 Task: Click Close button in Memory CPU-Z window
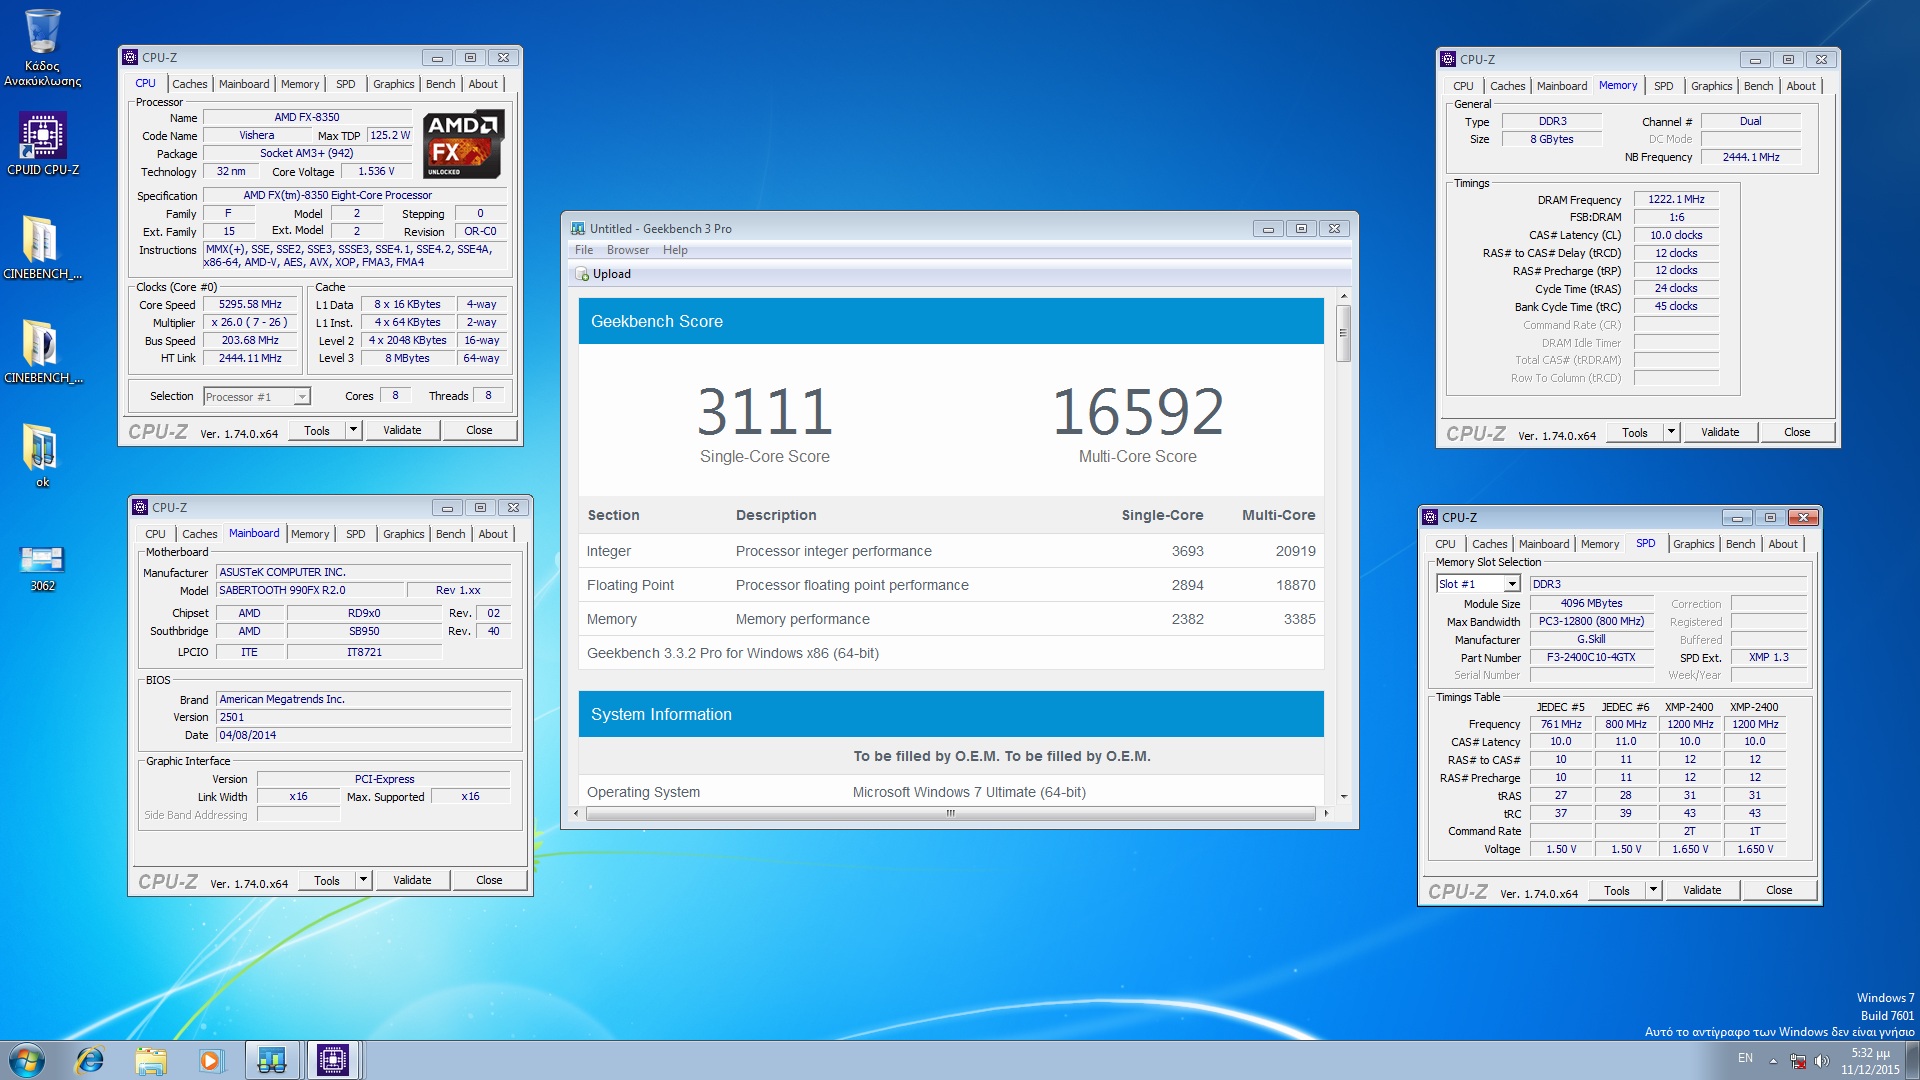click(x=1796, y=432)
